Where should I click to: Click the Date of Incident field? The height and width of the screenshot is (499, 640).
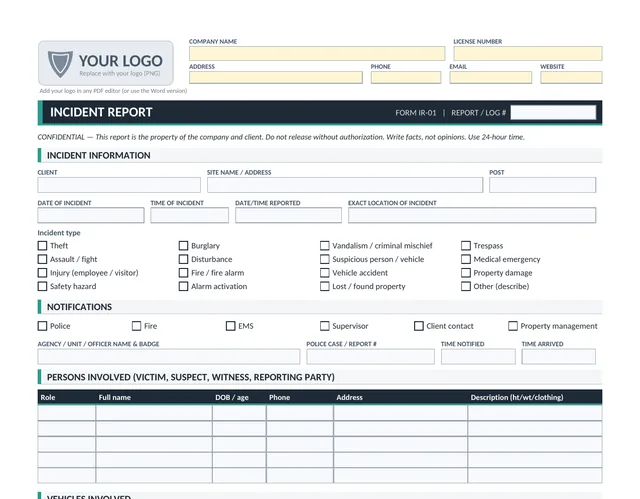tap(91, 215)
